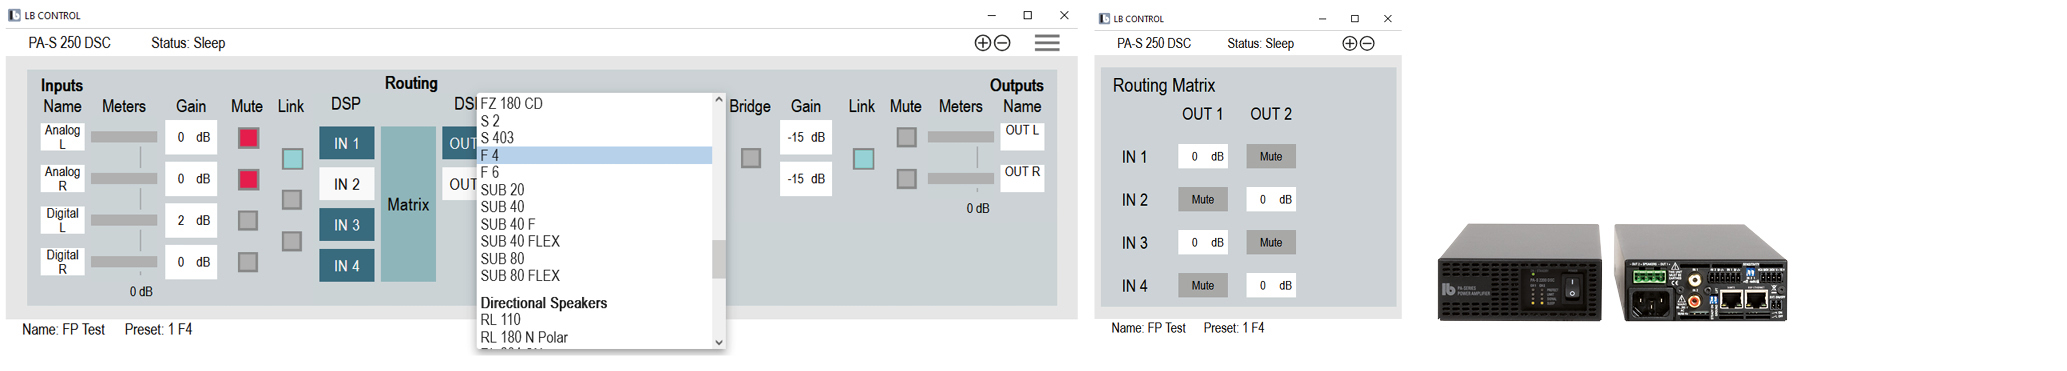Click the minus icon in Routing Matrix window
Screen dimensions: 2067x371
(1367, 43)
